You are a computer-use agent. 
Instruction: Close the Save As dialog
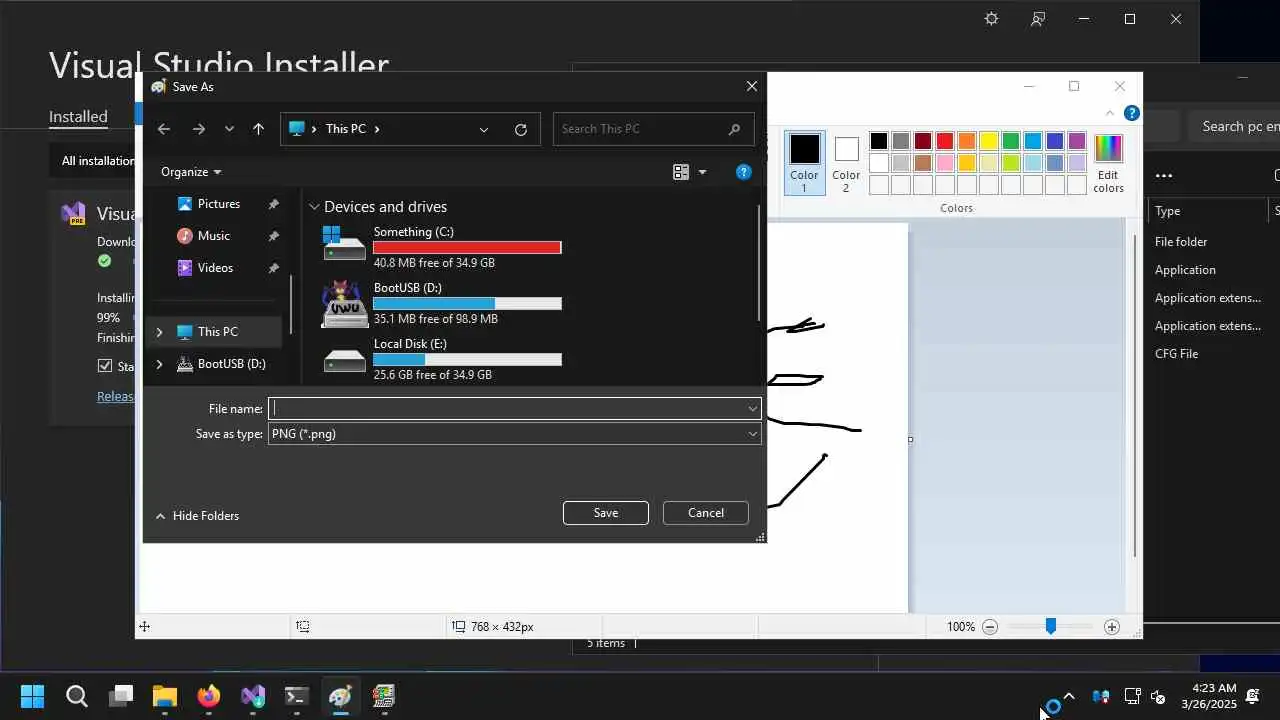coord(752,86)
